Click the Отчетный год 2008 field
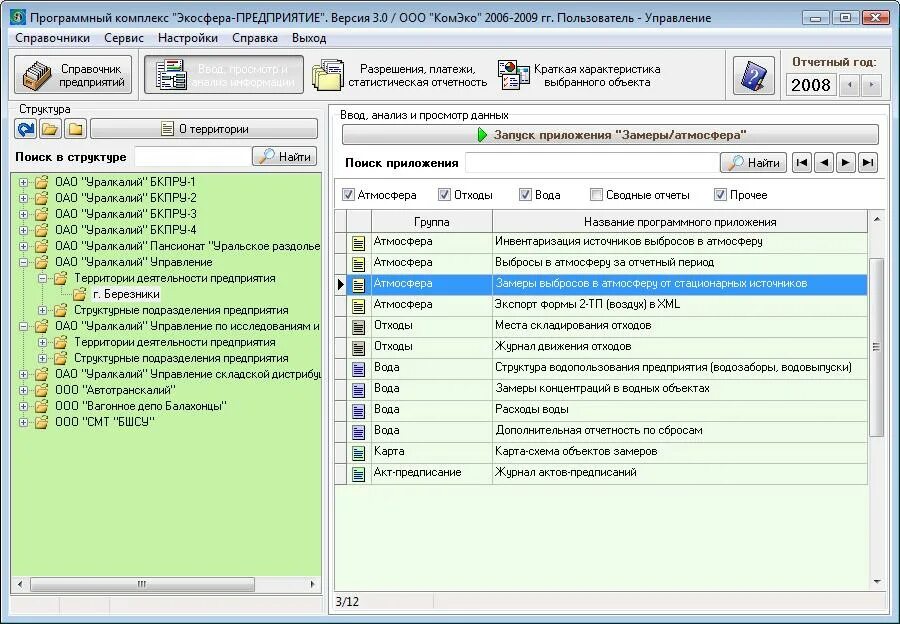 point(811,85)
